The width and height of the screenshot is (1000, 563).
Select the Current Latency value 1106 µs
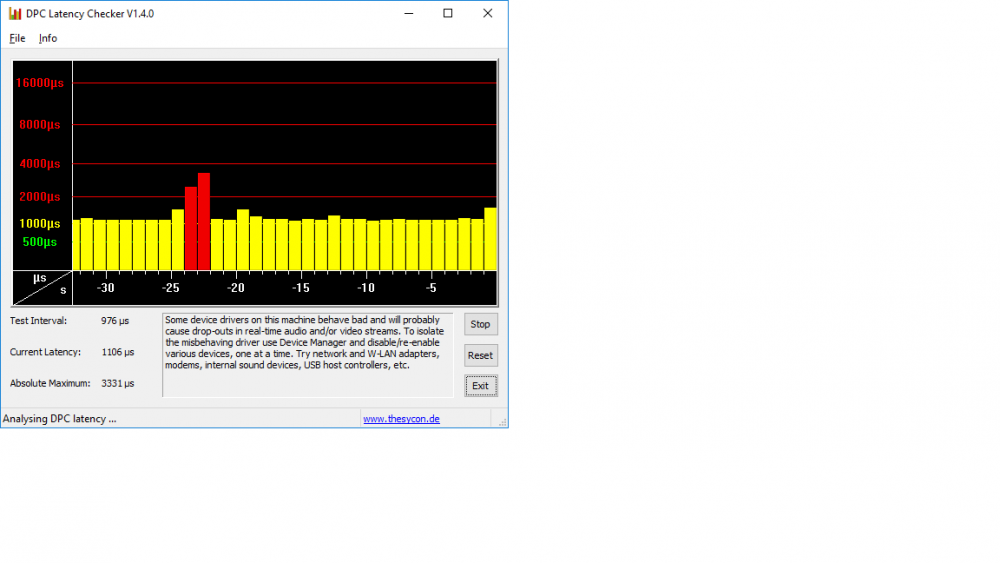[x=118, y=352]
